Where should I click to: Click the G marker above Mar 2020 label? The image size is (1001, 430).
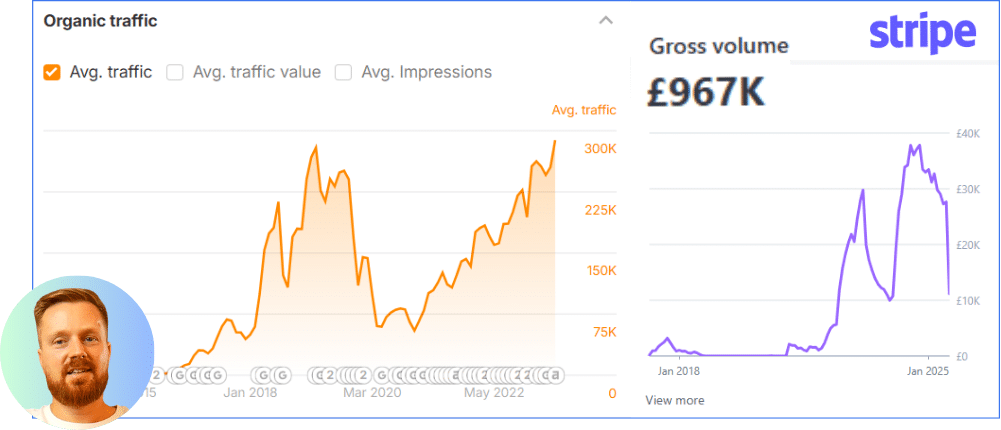(383, 376)
